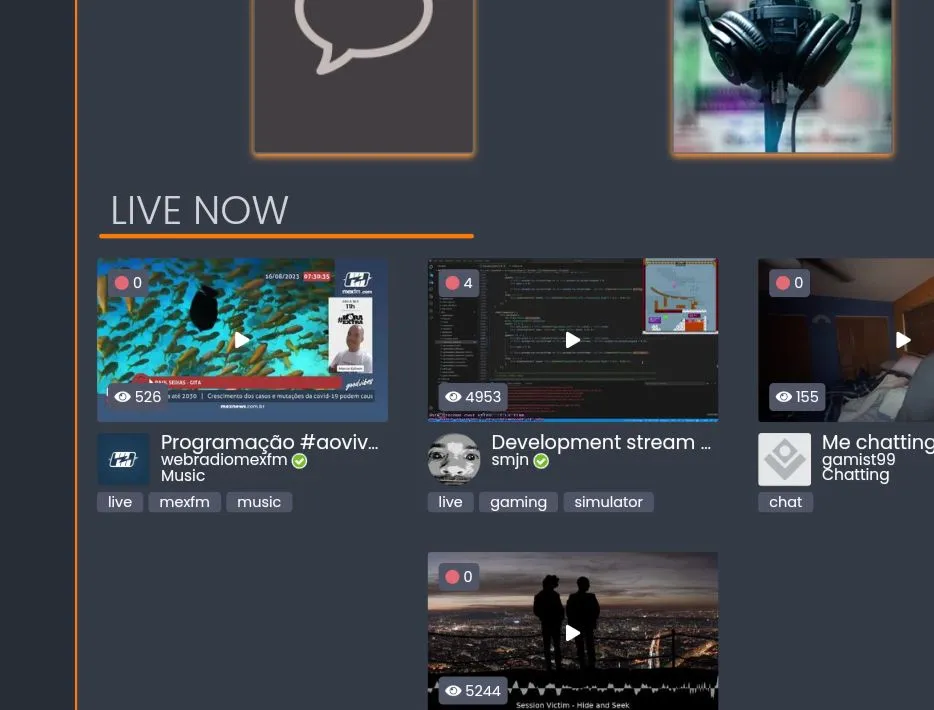Screen dimensions: 934x710
Task: Play the Session Victim stream
Action: coord(572,632)
